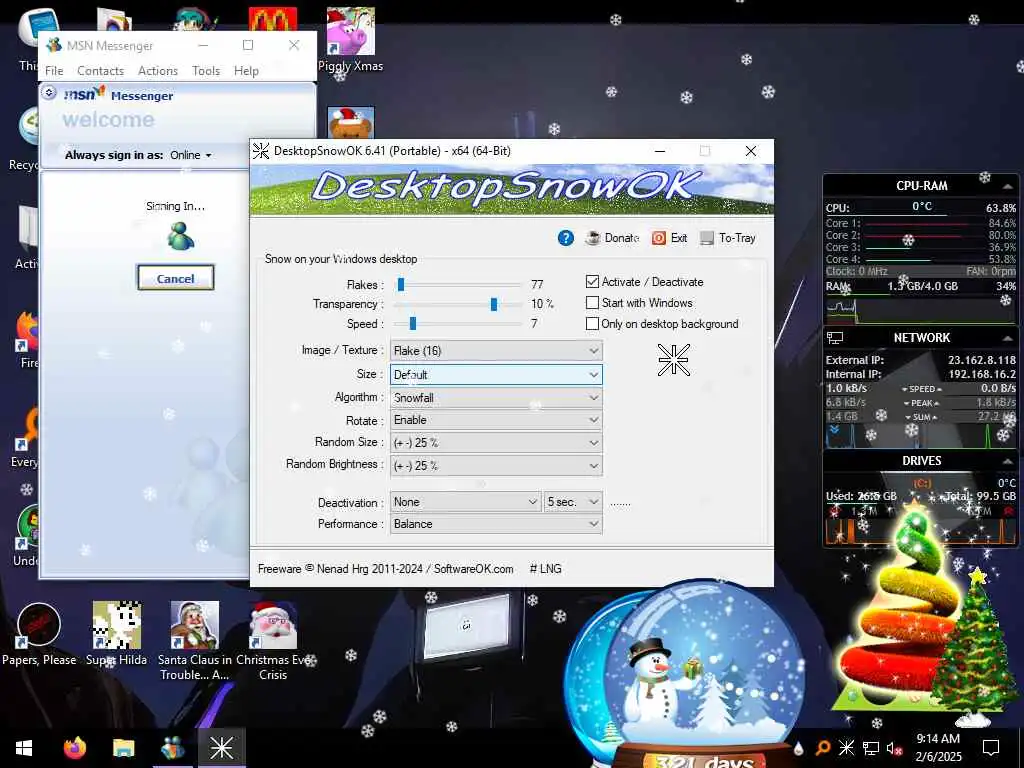Collapse the DRIVES widget section

1006,461
